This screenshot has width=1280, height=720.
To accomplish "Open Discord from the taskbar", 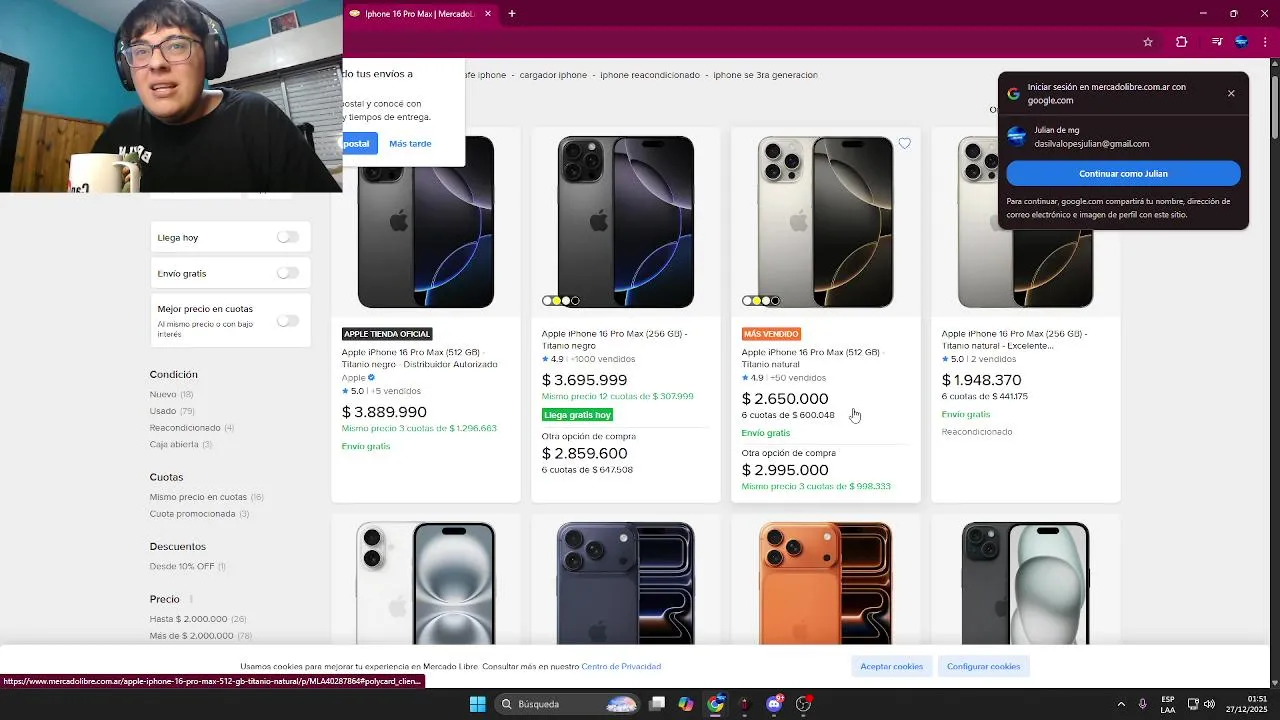I will pos(774,704).
